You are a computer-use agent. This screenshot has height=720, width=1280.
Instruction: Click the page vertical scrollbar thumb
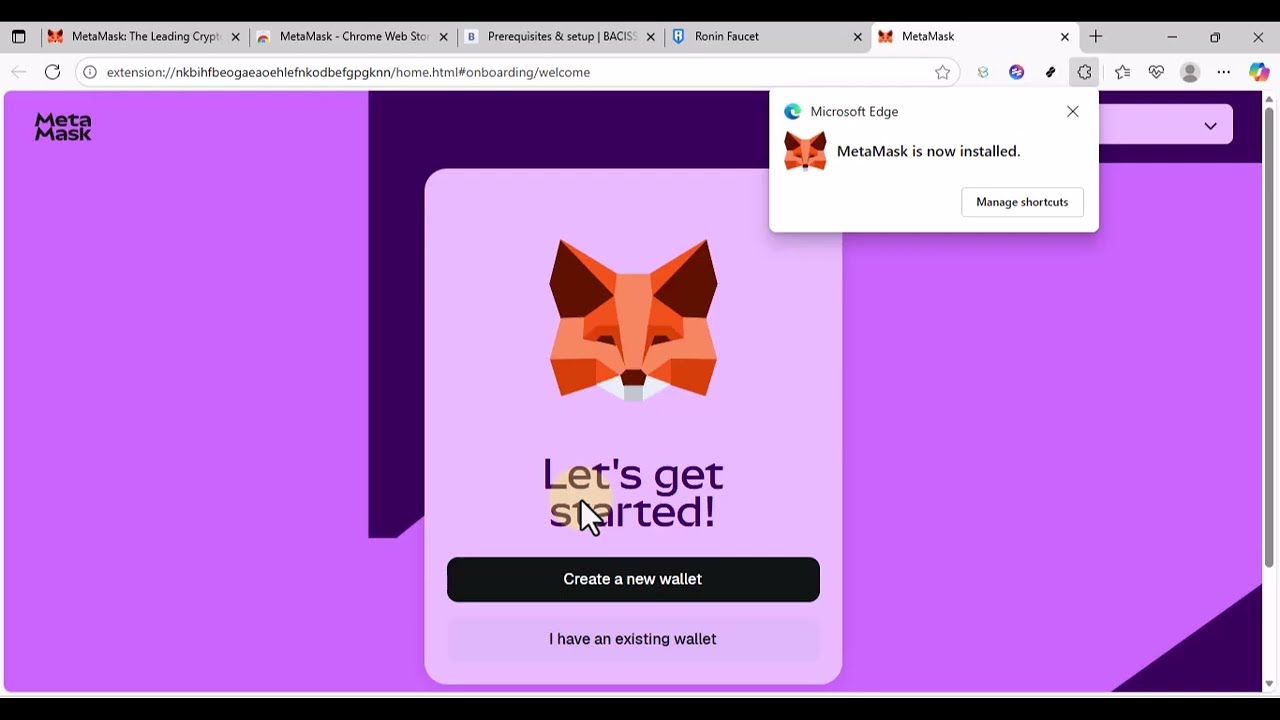pyautogui.click(x=1269, y=337)
